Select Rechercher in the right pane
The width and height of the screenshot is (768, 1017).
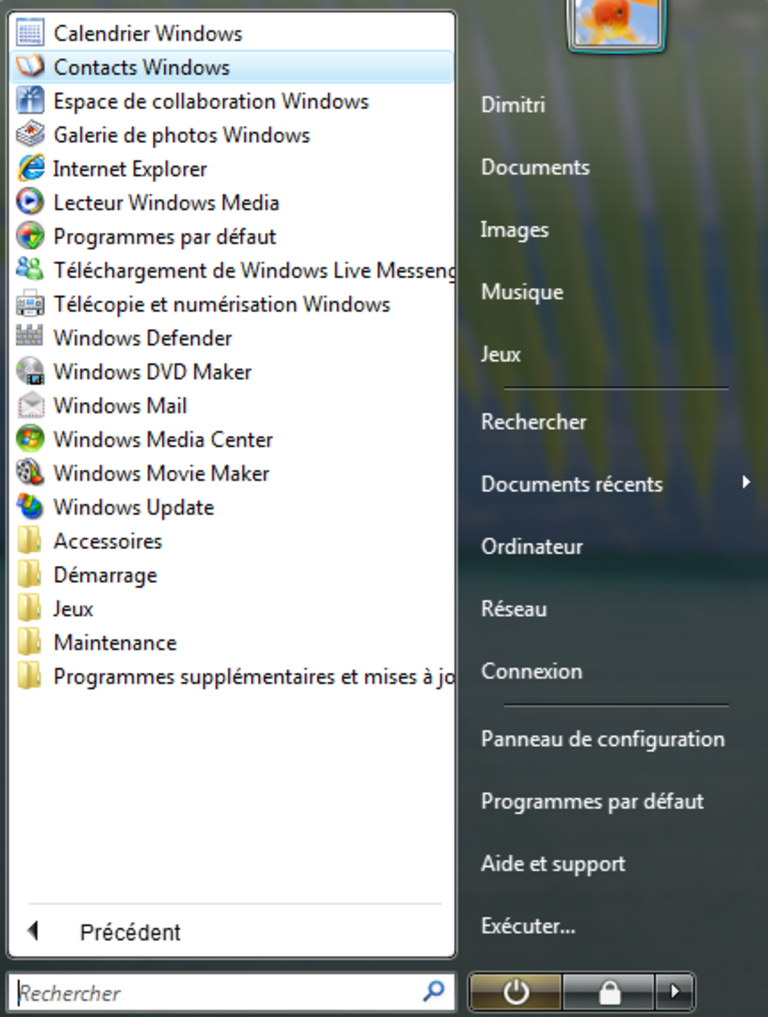click(x=534, y=422)
